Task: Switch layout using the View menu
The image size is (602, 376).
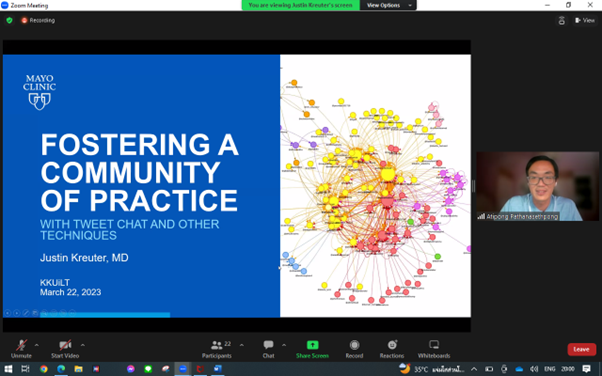Action: [x=585, y=20]
